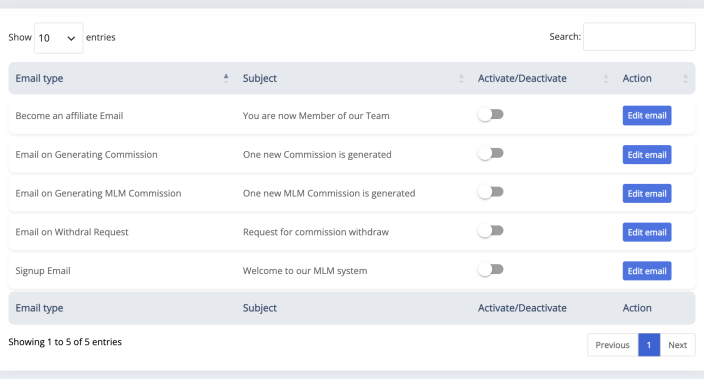The height and width of the screenshot is (379, 704).
Task: Go to Previous page
Action: 612,345
